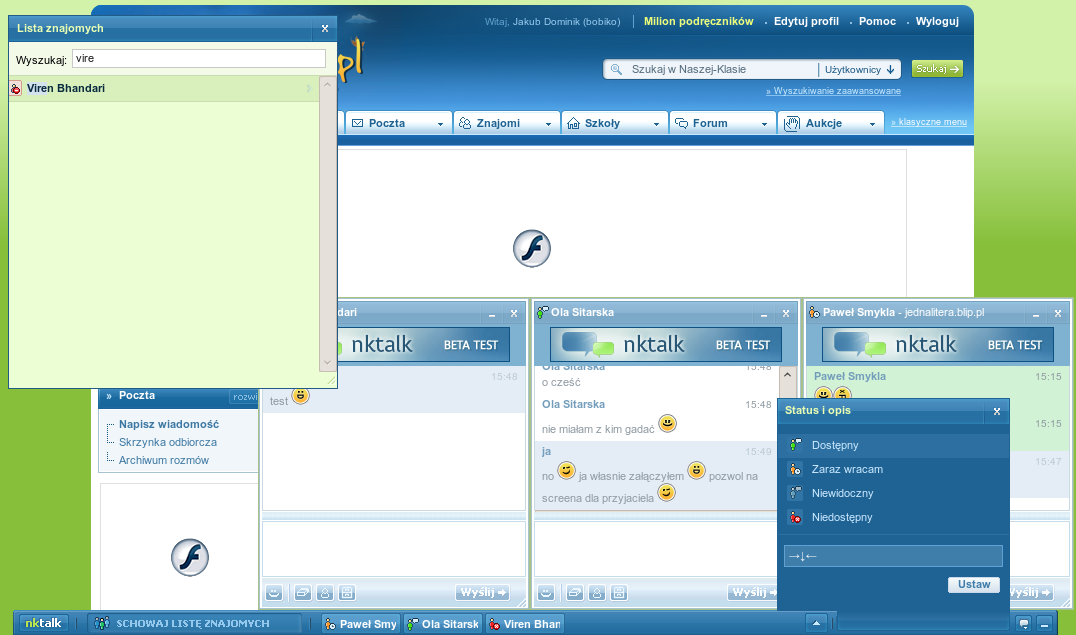Click the archive icon in Ola Sitarska chat
The height and width of the screenshot is (635, 1076).
point(618,592)
